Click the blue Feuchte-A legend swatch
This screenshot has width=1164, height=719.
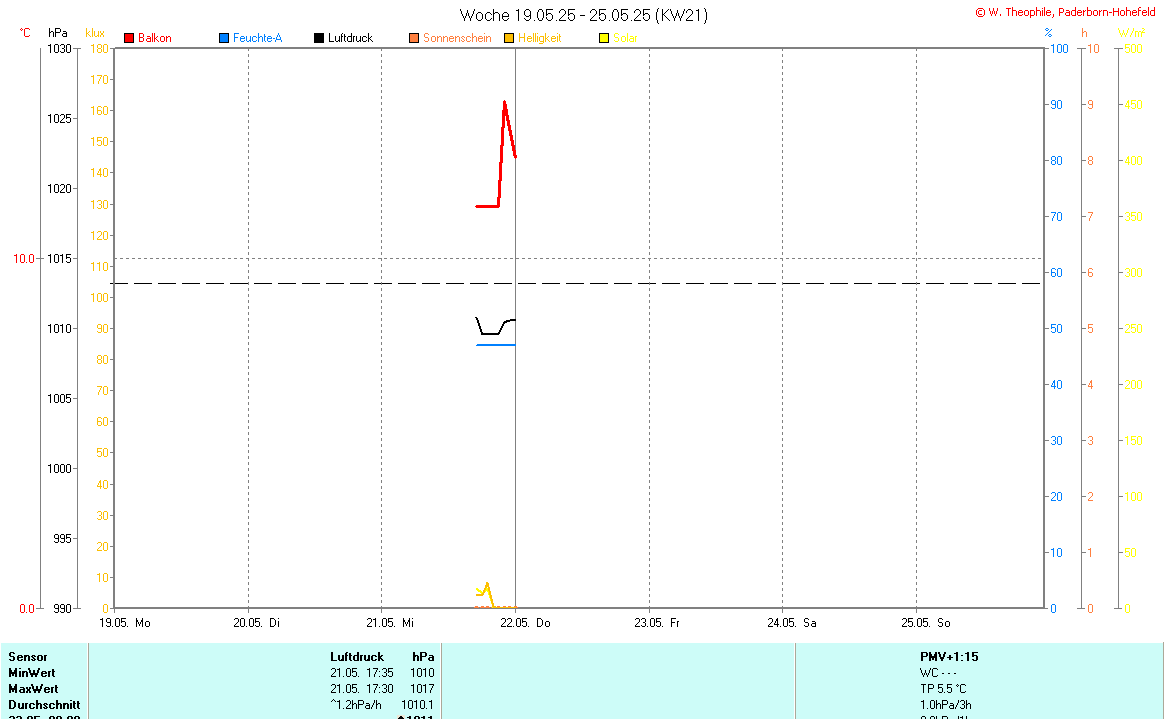pyautogui.click(x=224, y=38)
